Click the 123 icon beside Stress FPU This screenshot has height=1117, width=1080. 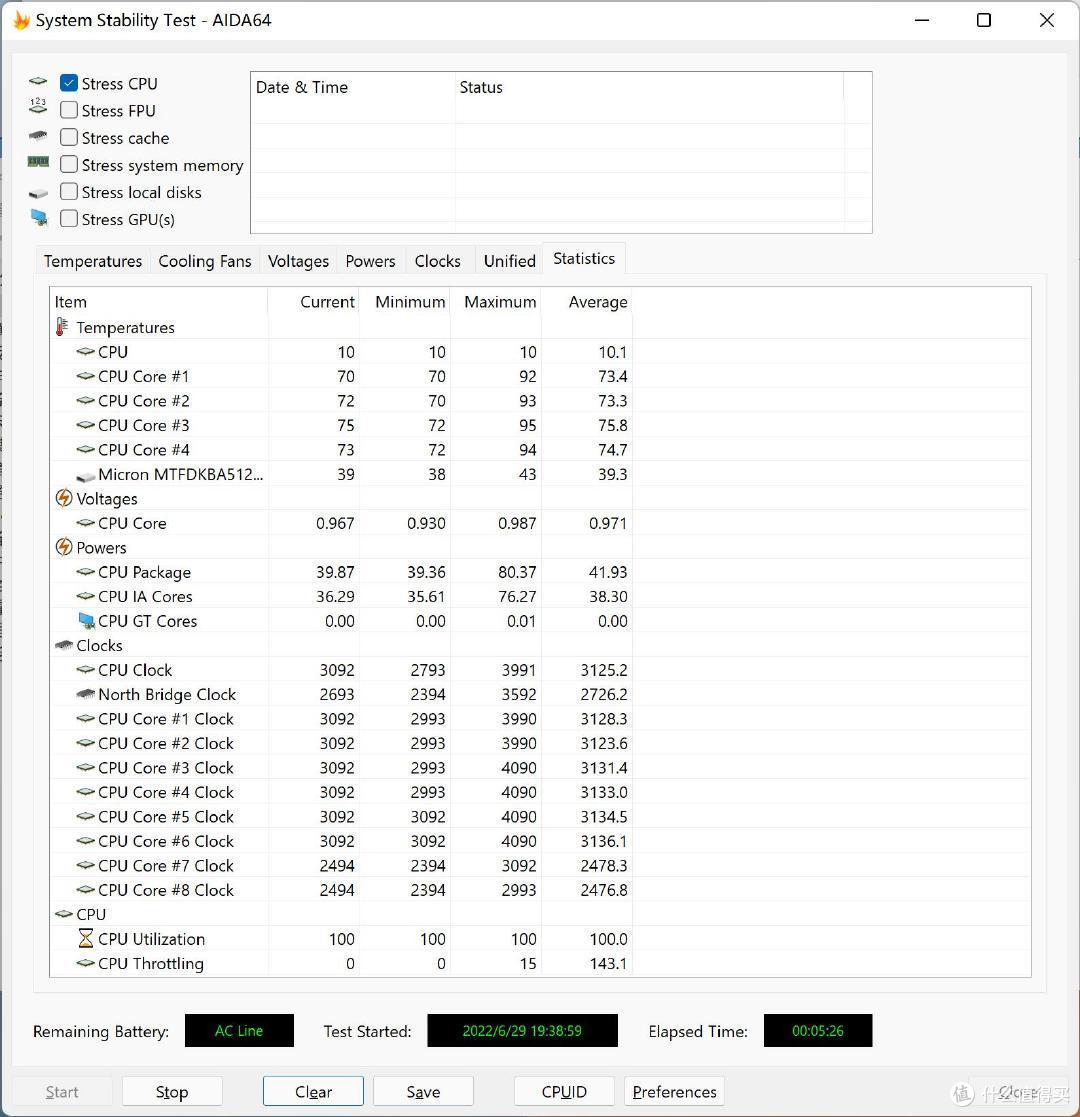click(38, 106)
